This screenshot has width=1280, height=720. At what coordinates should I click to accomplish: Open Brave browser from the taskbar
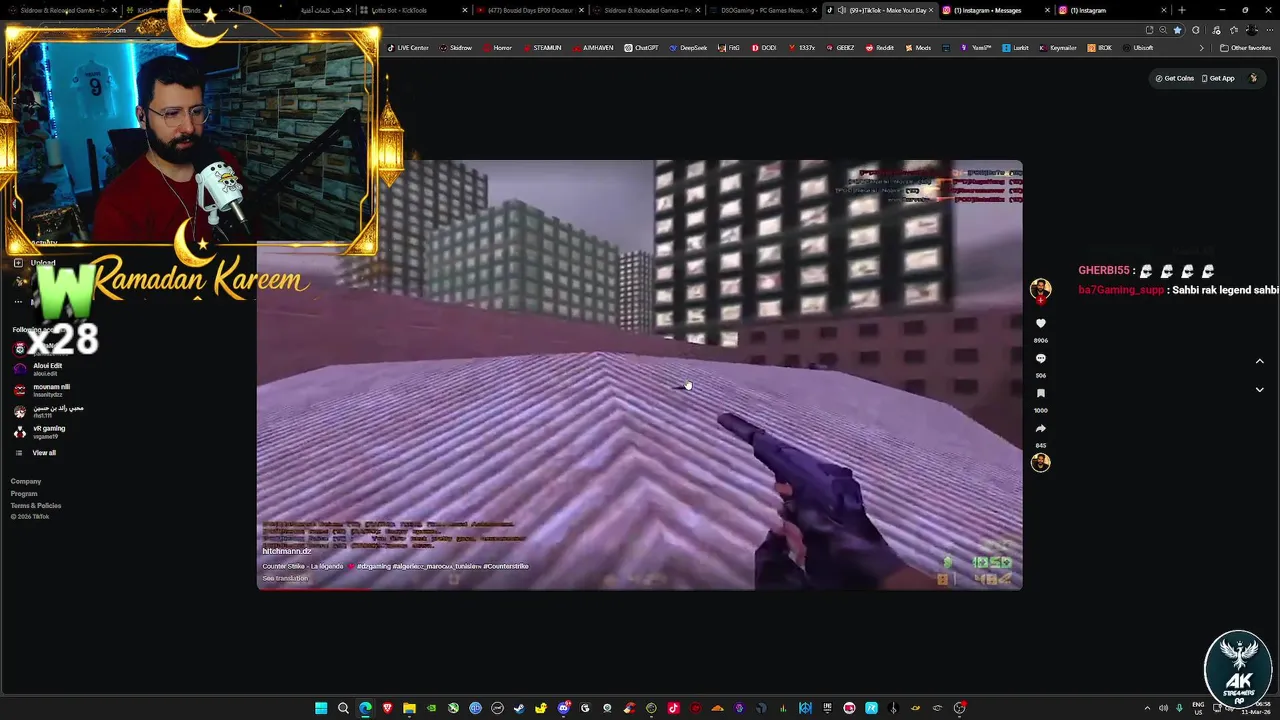(x=387, y=708)
